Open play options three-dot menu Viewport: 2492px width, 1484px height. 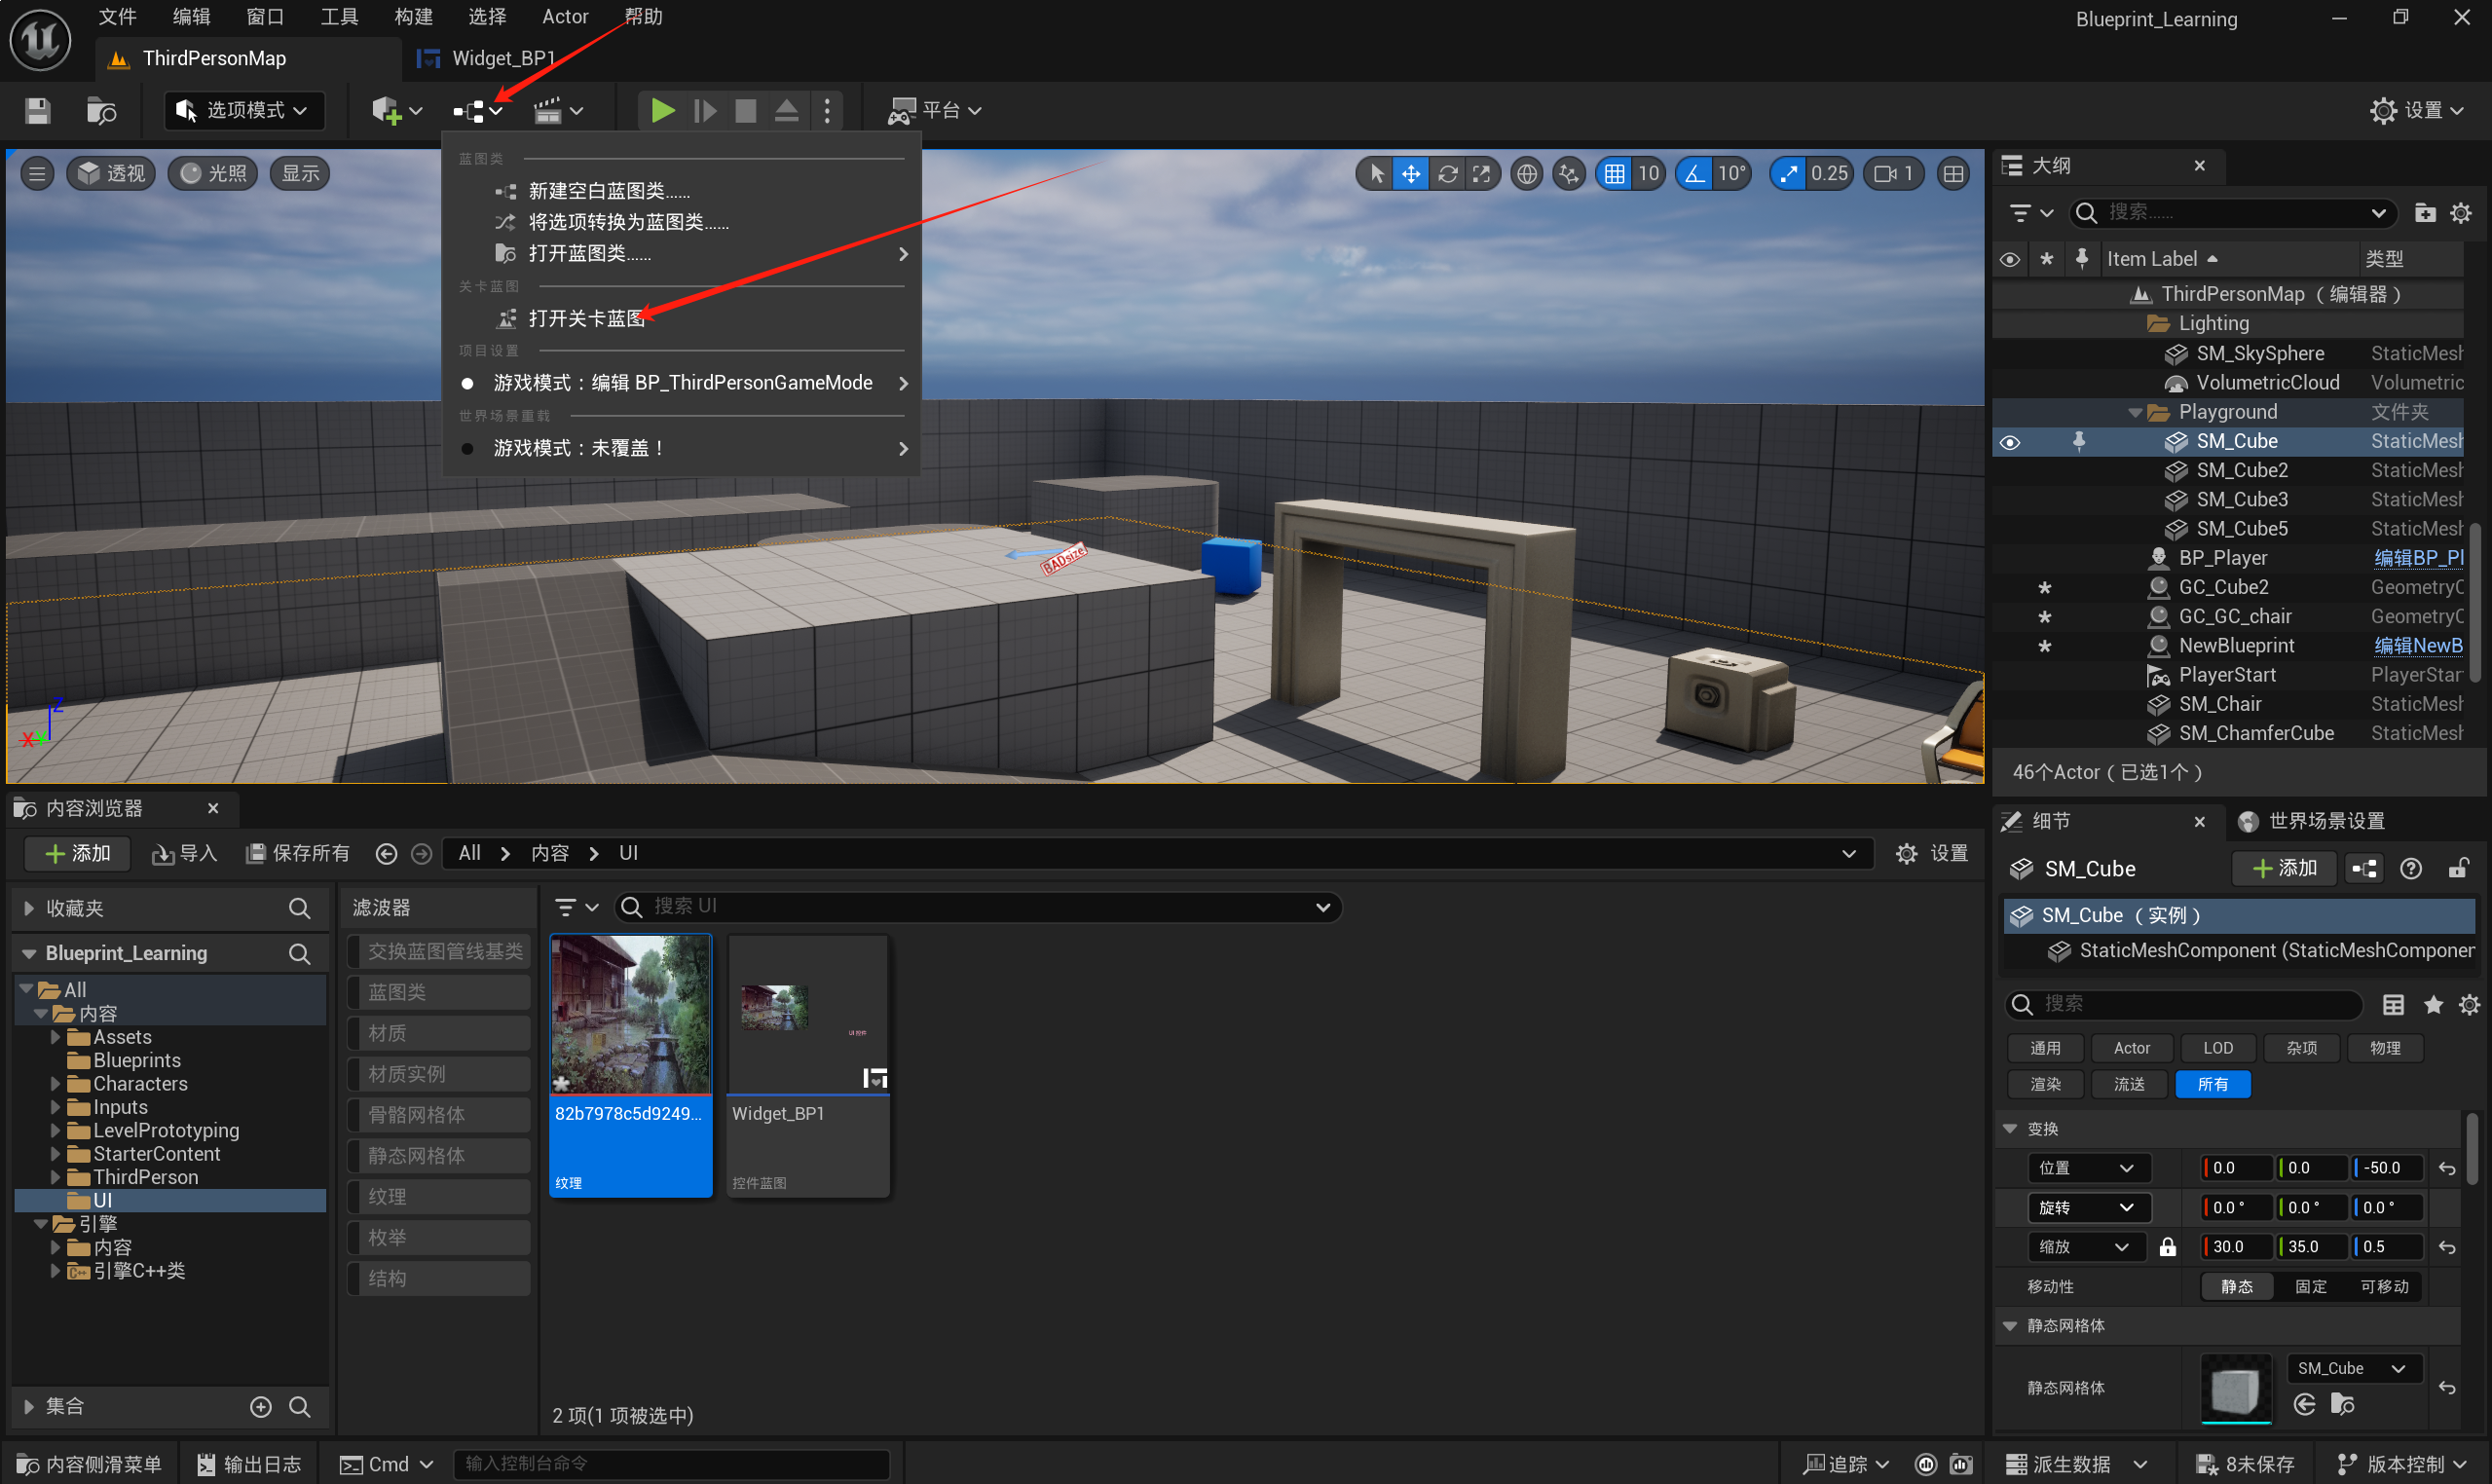(x=827, y=110)
